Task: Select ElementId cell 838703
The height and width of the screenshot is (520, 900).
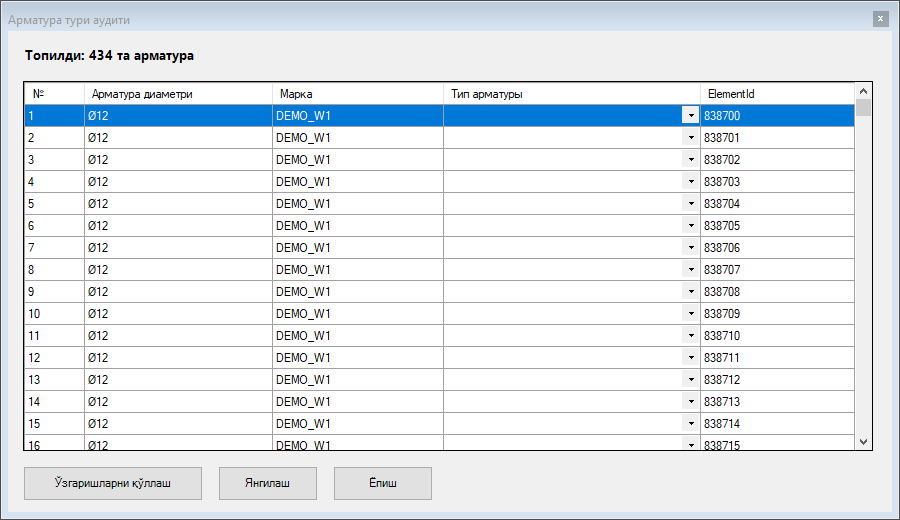Action: [x=777, y=181]
